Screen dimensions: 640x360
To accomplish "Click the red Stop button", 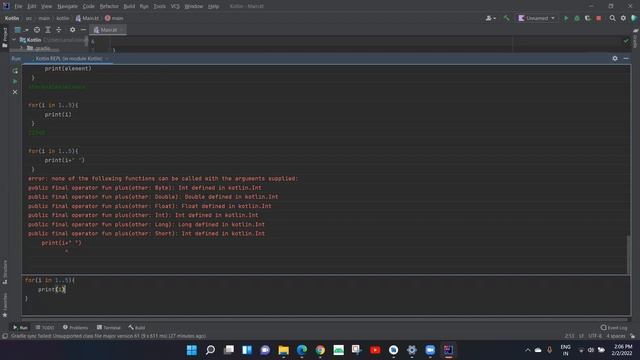I will [599, 18].
